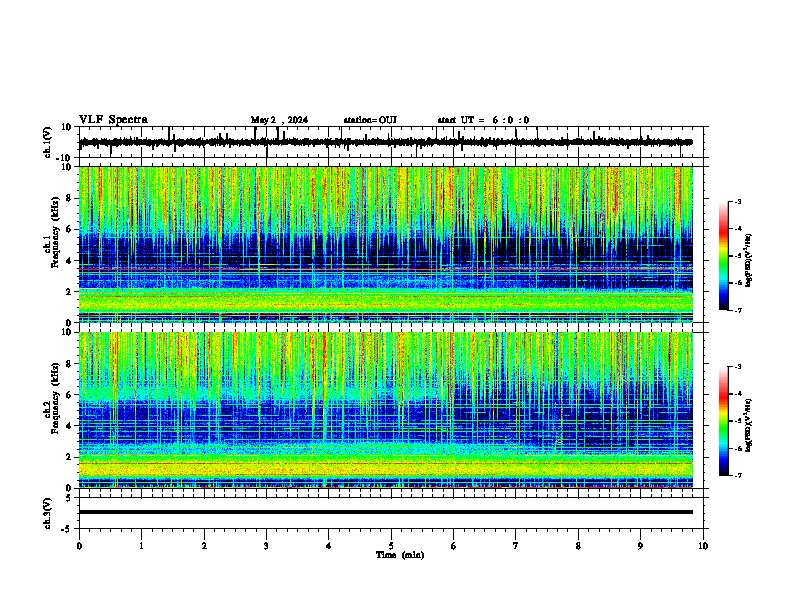Click the ch.3 voltage trace line
792x612 pixels.
[385, 512]
